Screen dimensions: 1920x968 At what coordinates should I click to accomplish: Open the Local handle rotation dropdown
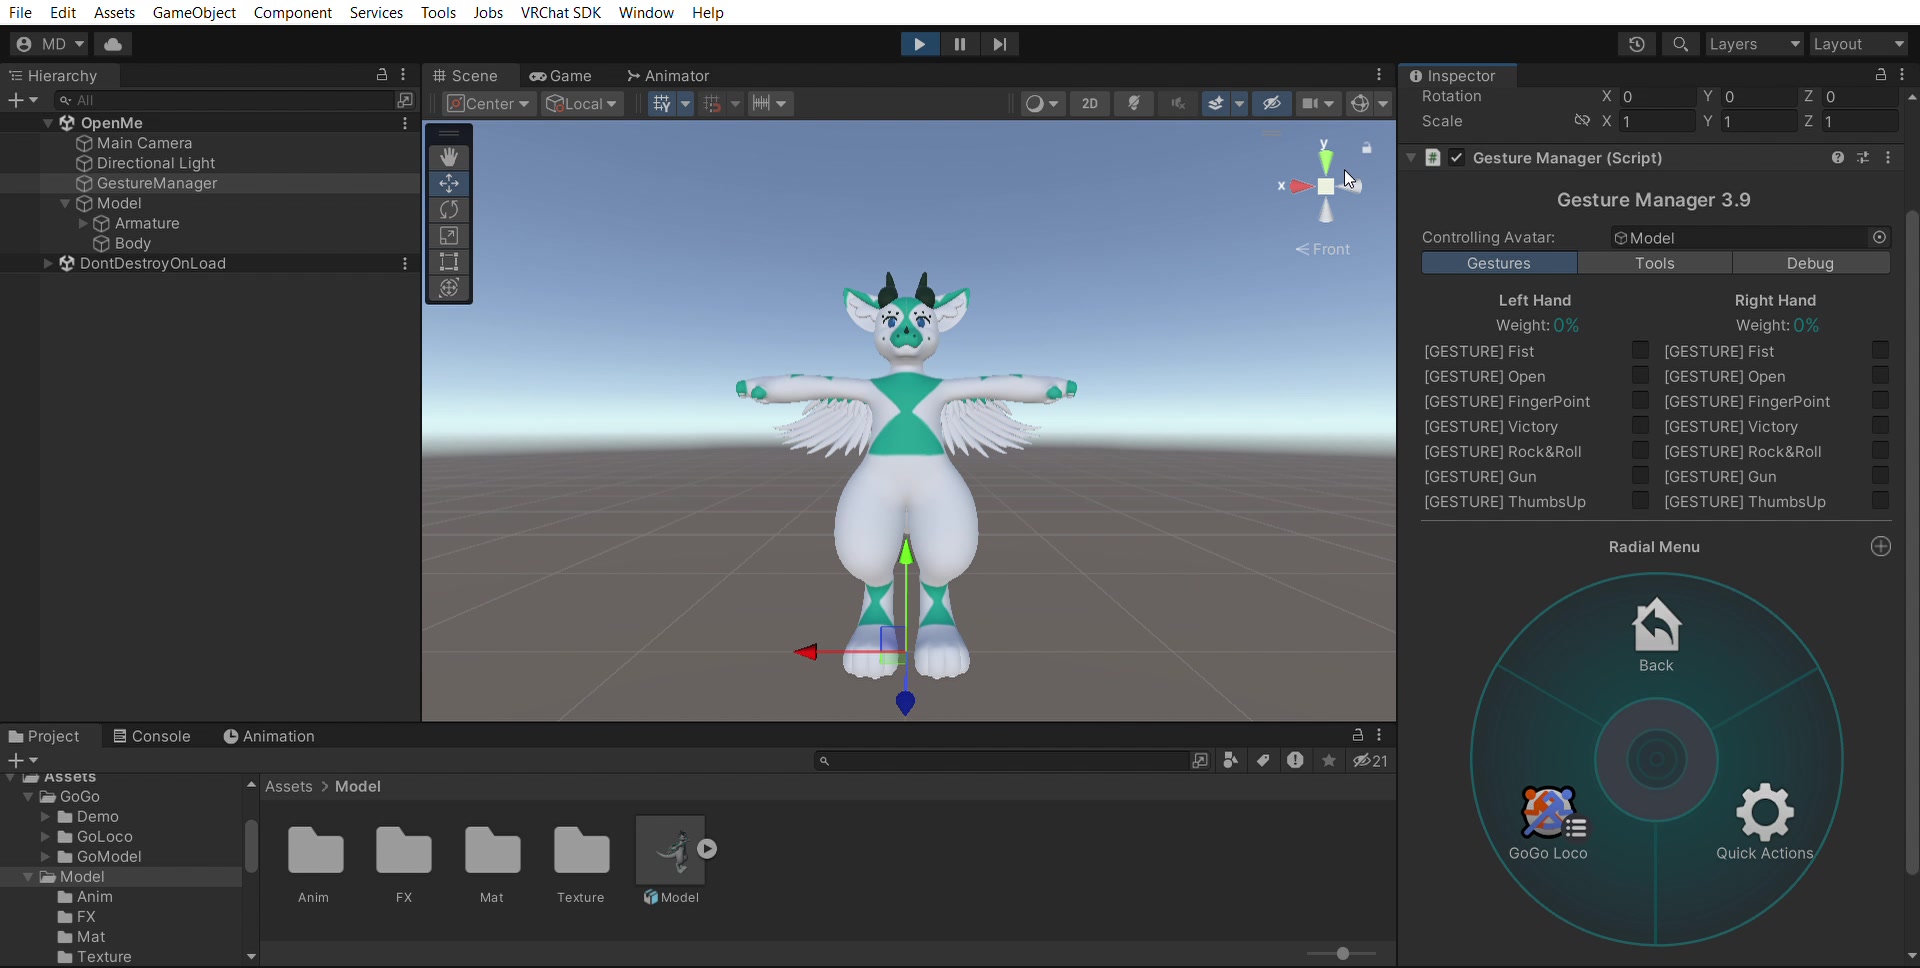click(x=582, y=103)
